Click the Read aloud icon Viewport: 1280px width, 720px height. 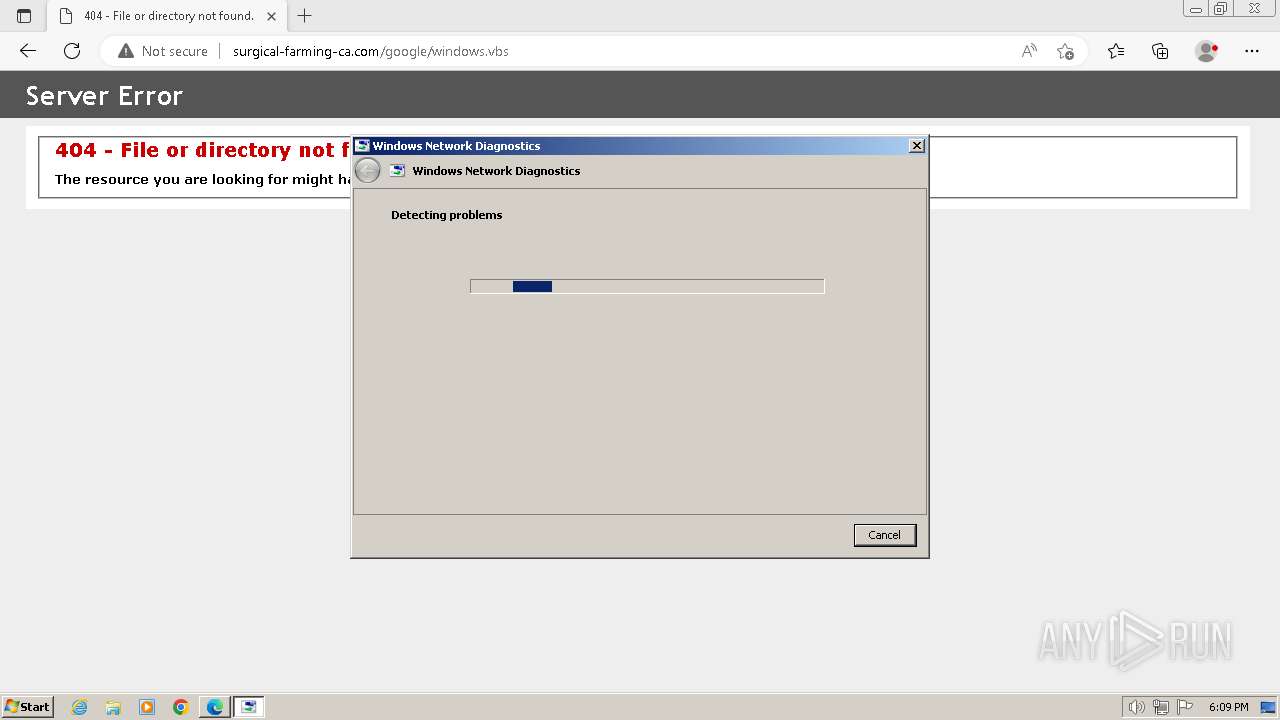(x=1029, y=51)
